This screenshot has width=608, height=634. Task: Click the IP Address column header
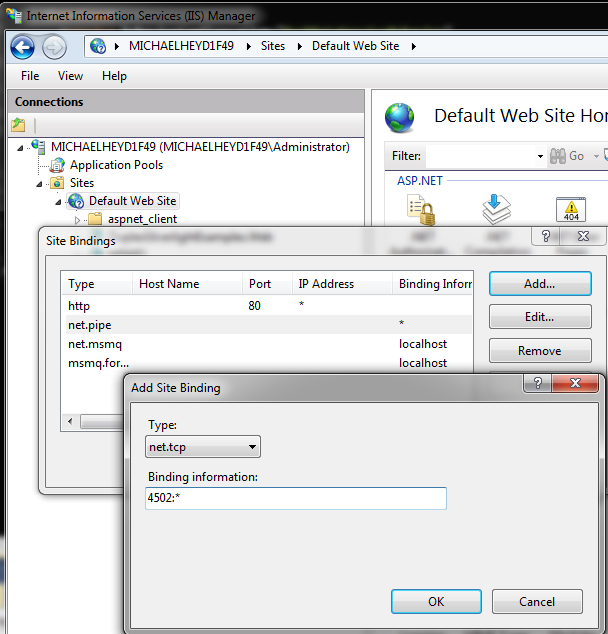pos(342,284)
